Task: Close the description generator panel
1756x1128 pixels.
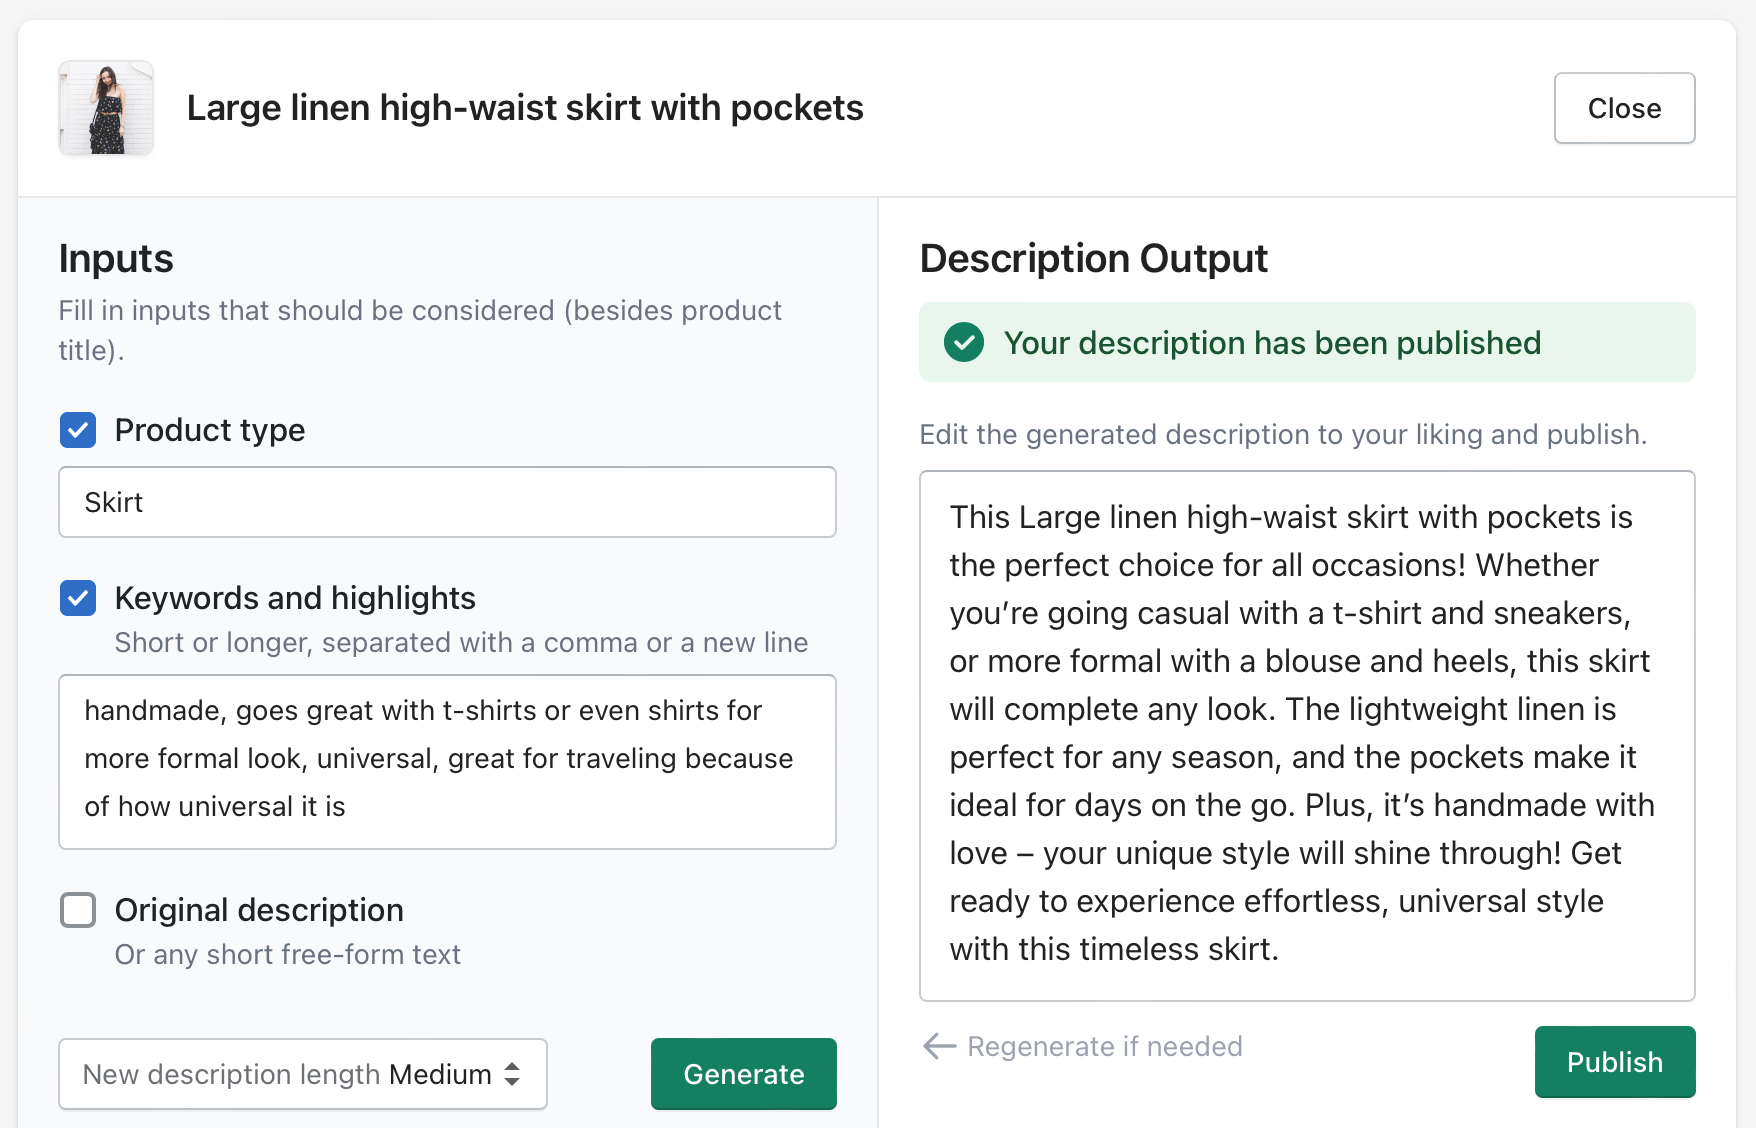Action: [x=1624, y=108]
